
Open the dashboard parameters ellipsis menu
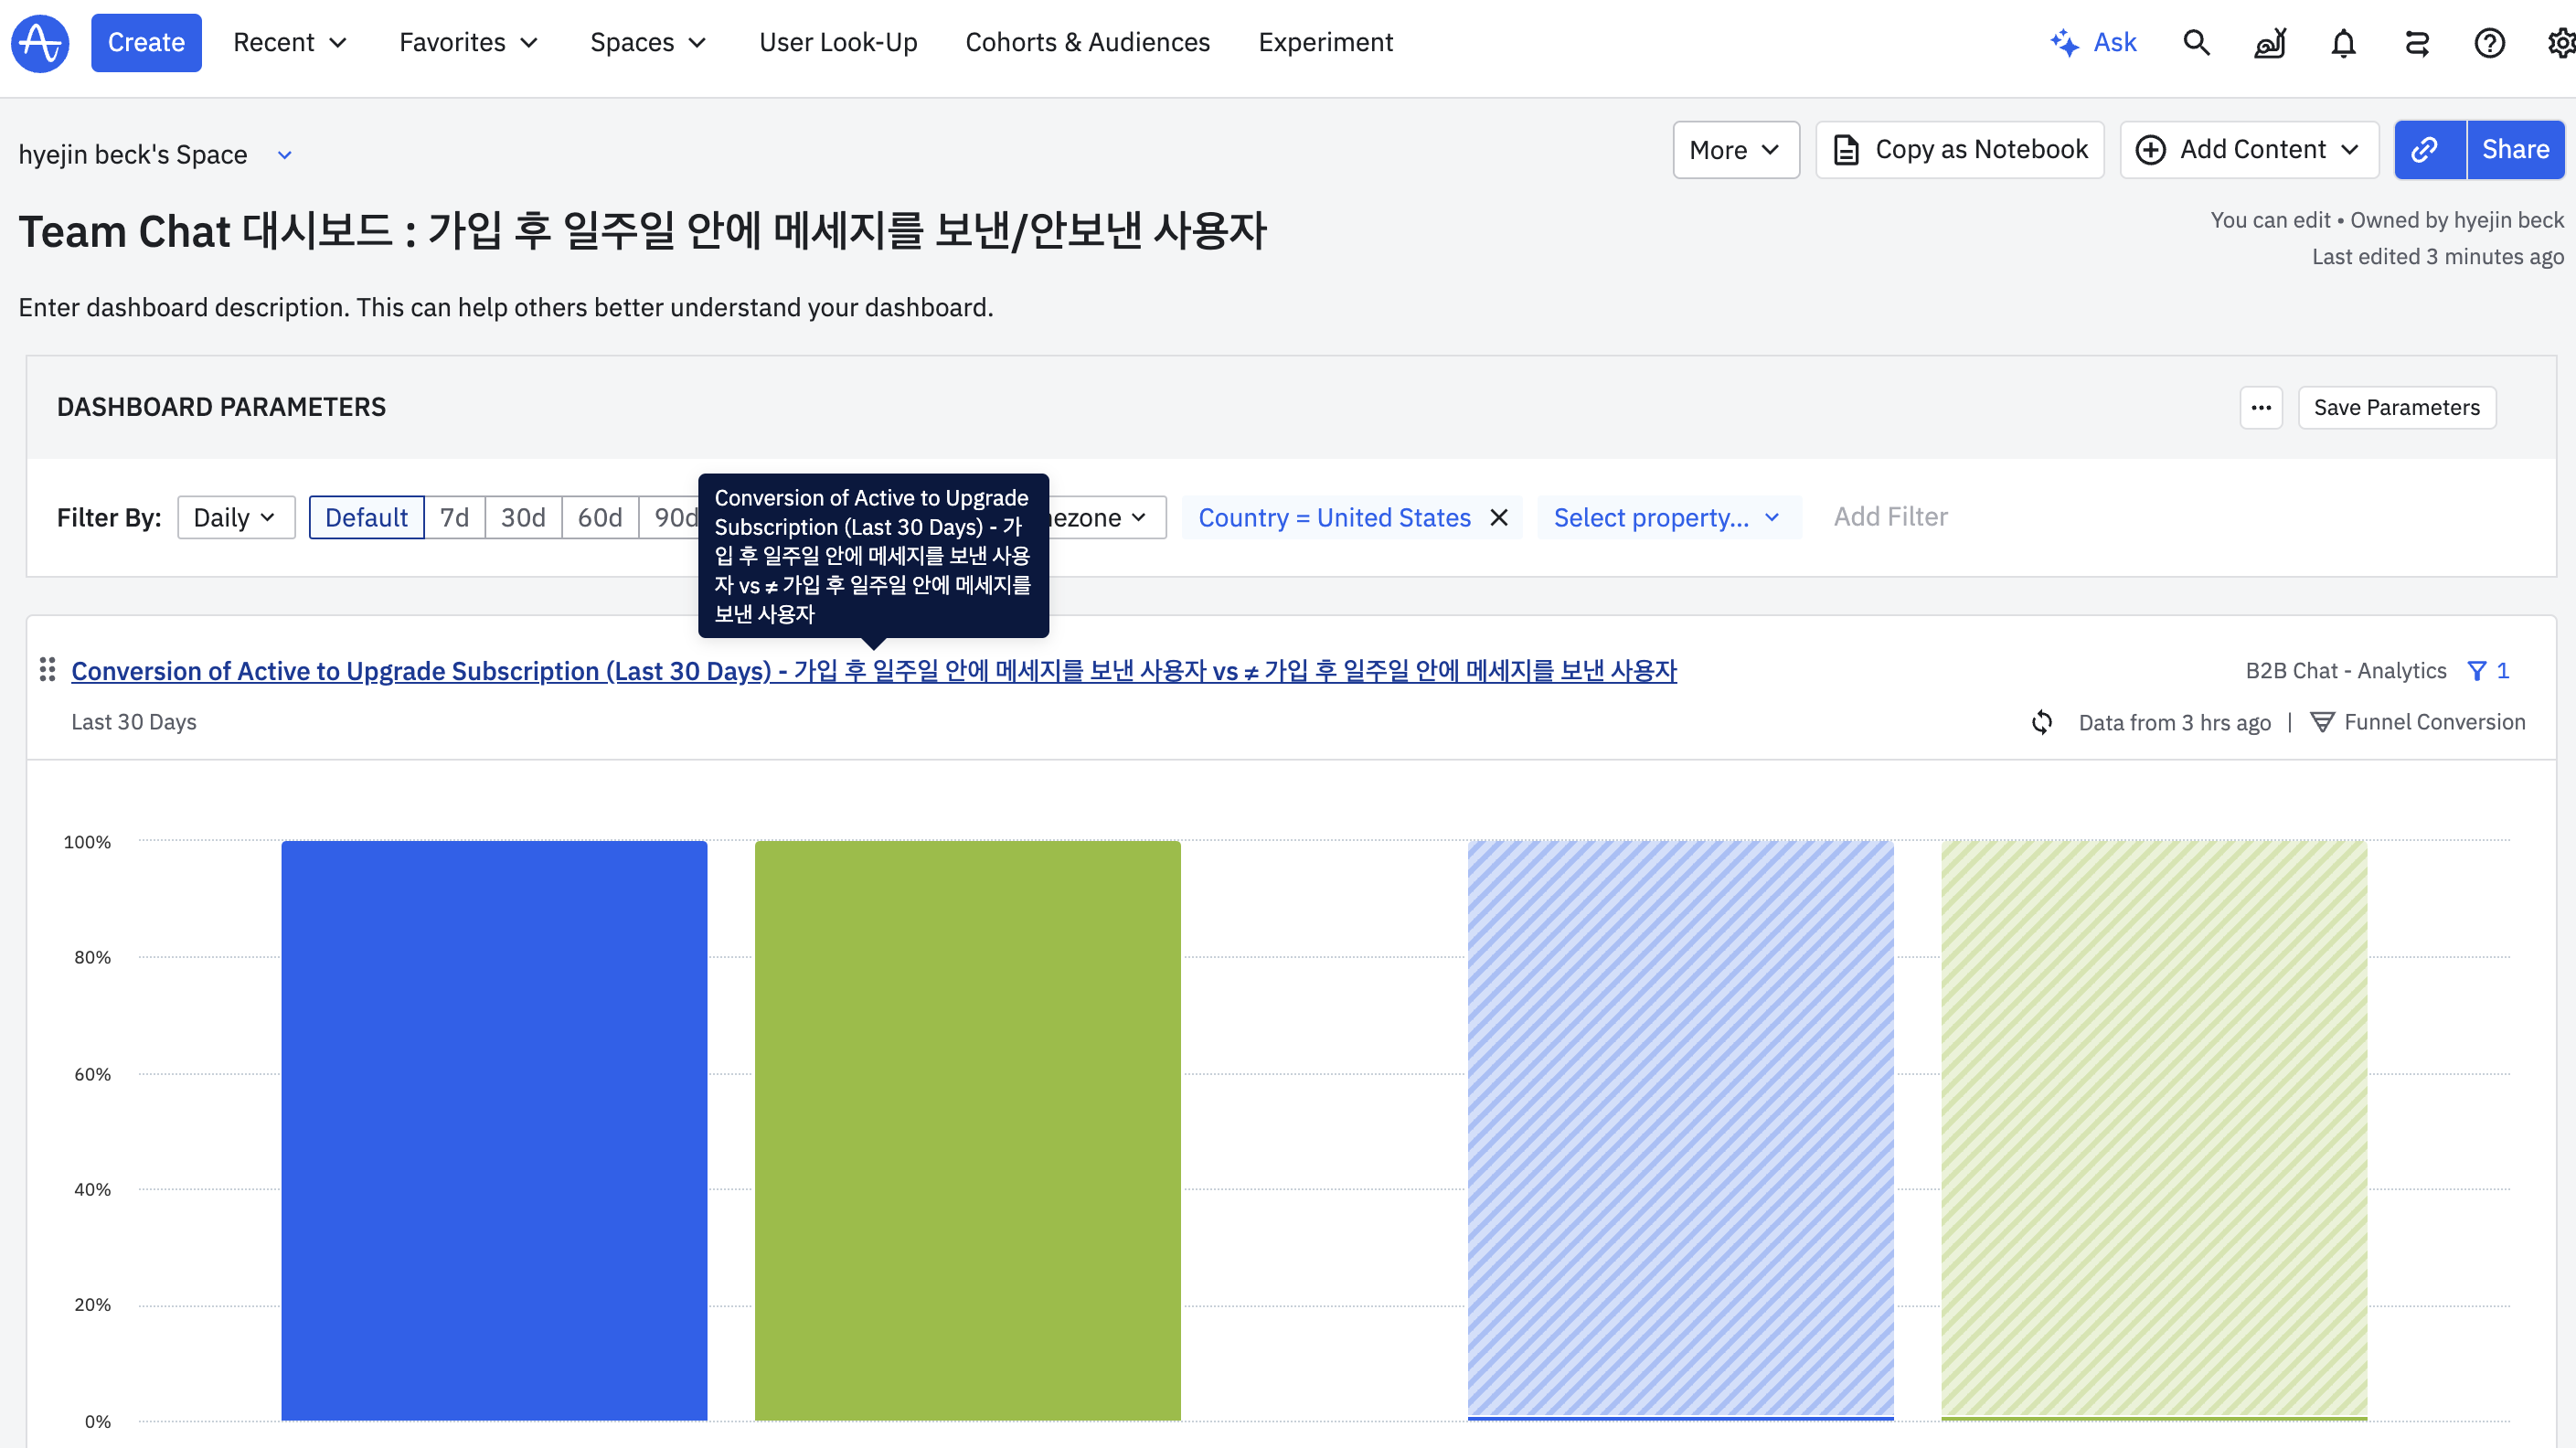2261,408
